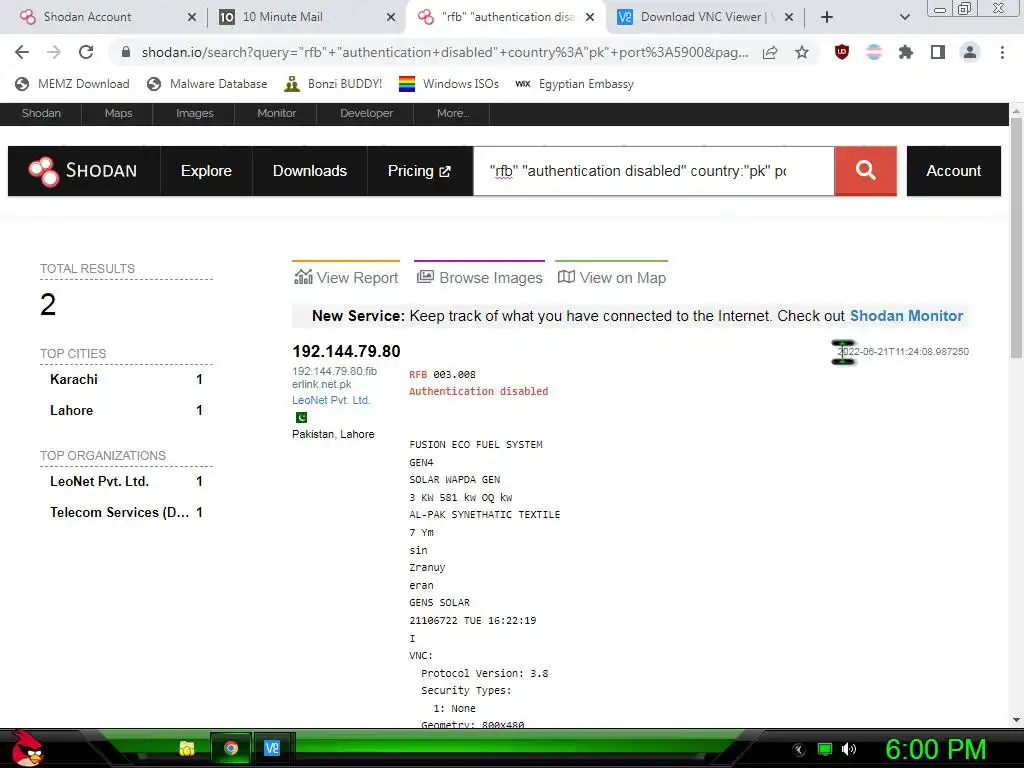Open Maps in the top bar
The width and height of the screenshot is (1024, 768).
[118, 114]
